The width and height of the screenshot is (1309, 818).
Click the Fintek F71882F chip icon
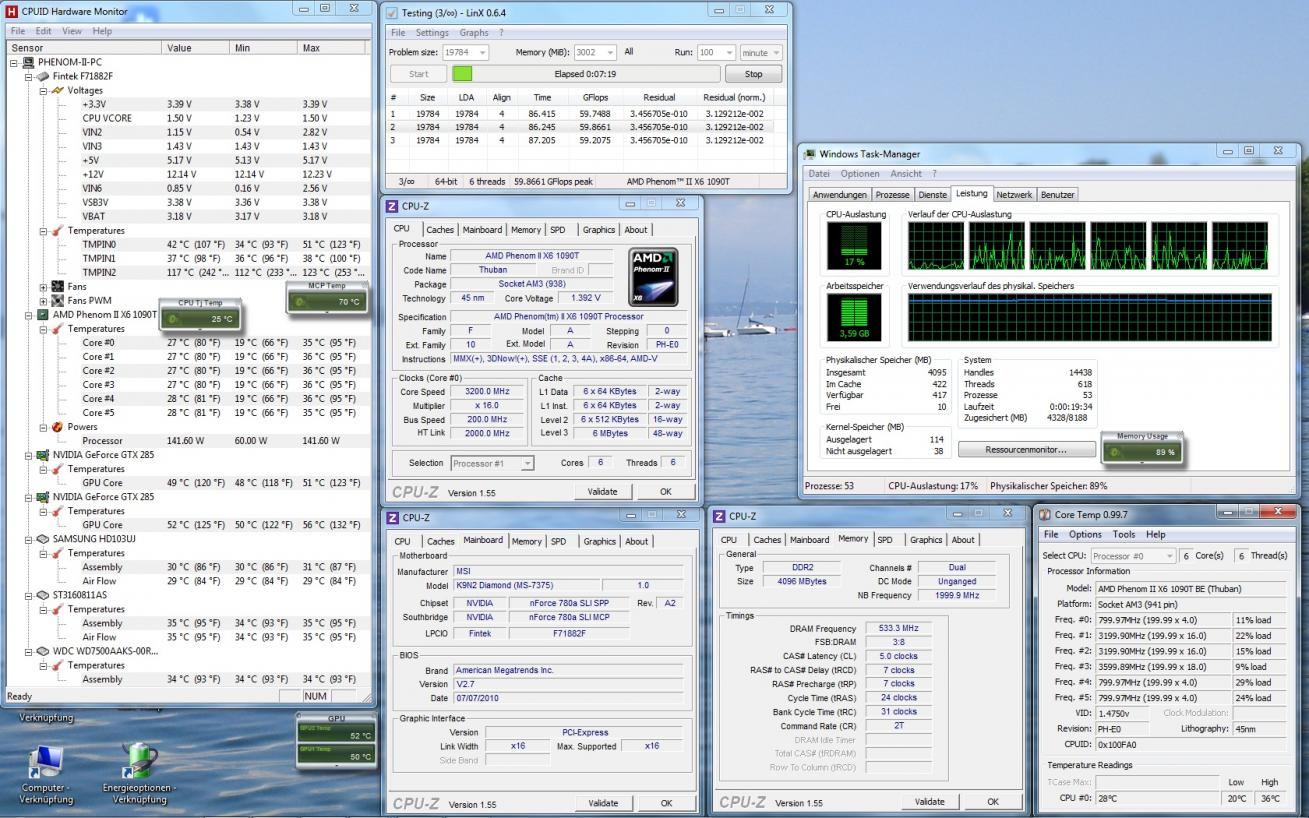(43, 76)
